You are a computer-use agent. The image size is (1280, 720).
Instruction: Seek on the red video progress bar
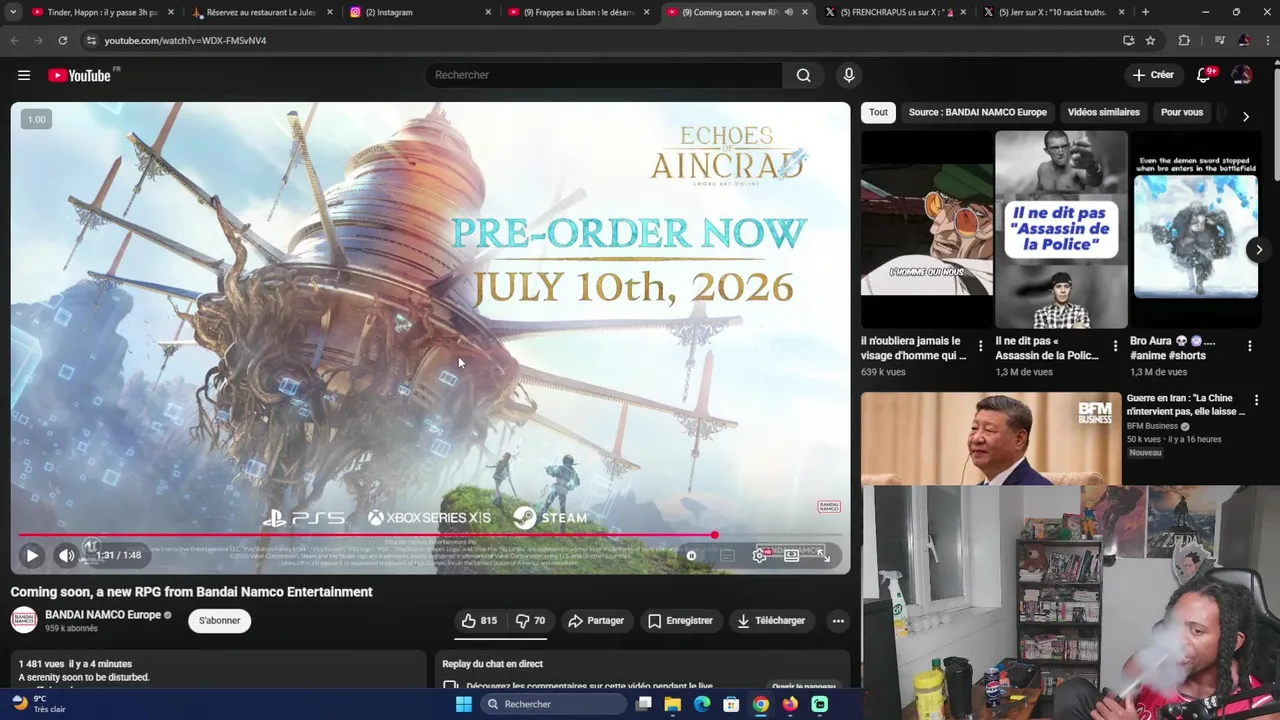pos(432,535)
